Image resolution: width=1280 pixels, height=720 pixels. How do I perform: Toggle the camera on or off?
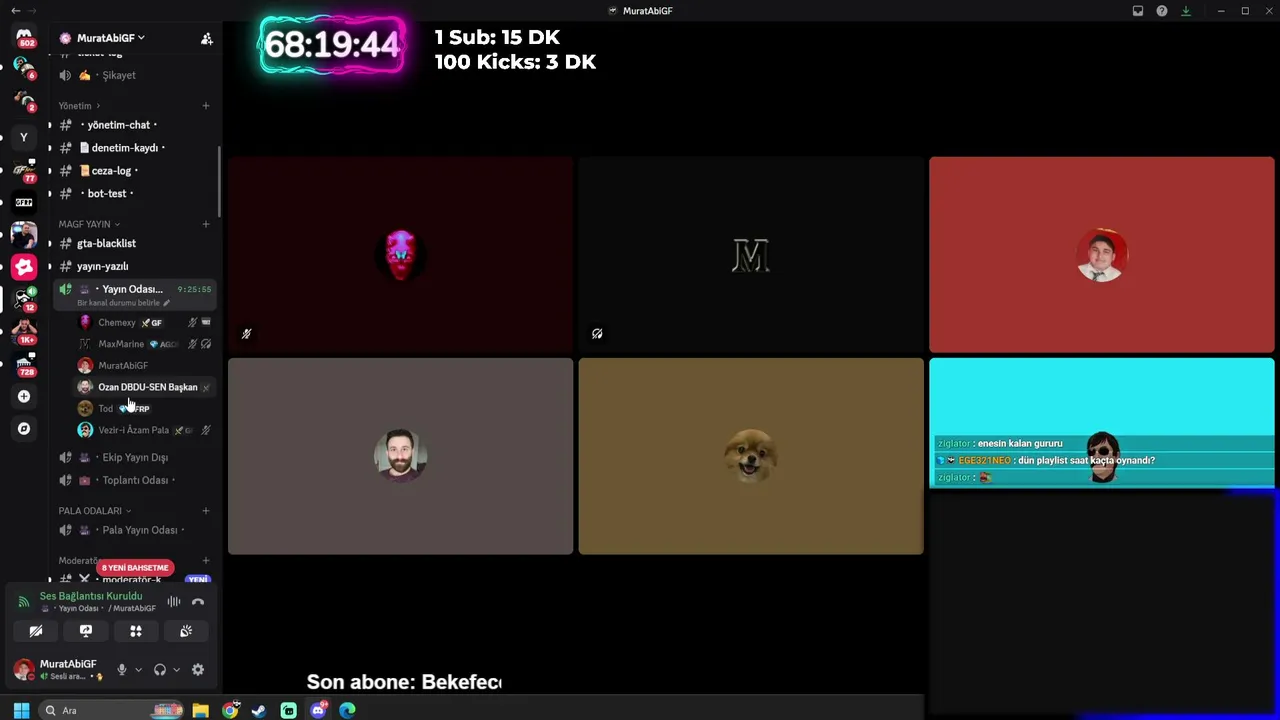tap(36, 631)
